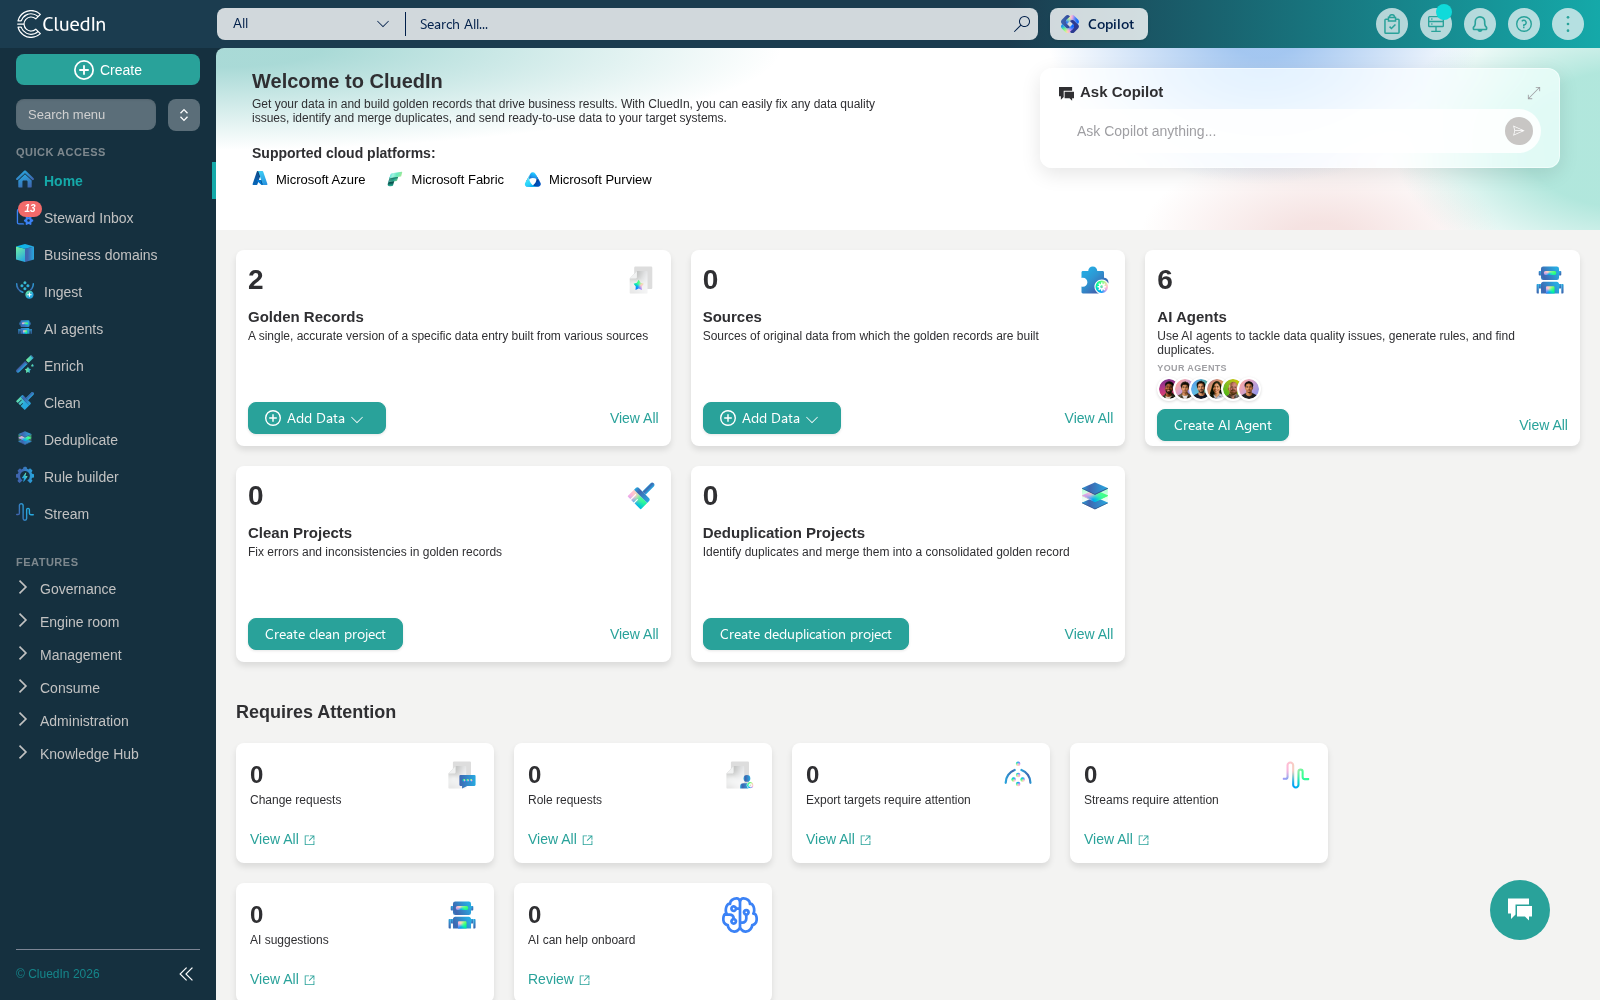This screenshot has height=1000, width=1600.
Task: Click the Clean Projects brush icon
Action: 641,496
